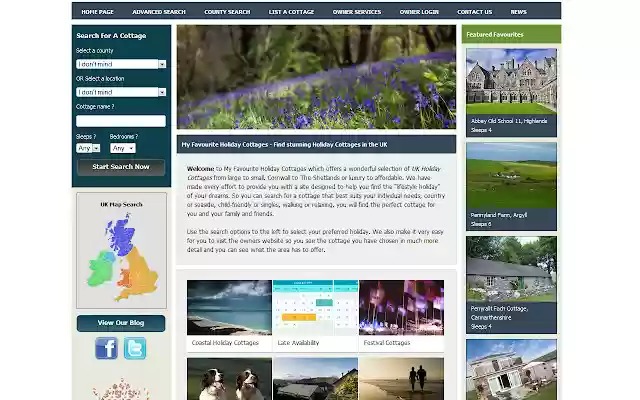Viewport: 640px width, 400px height.
Task: Click Ireland on the UK map
Action: click(100, 269)
